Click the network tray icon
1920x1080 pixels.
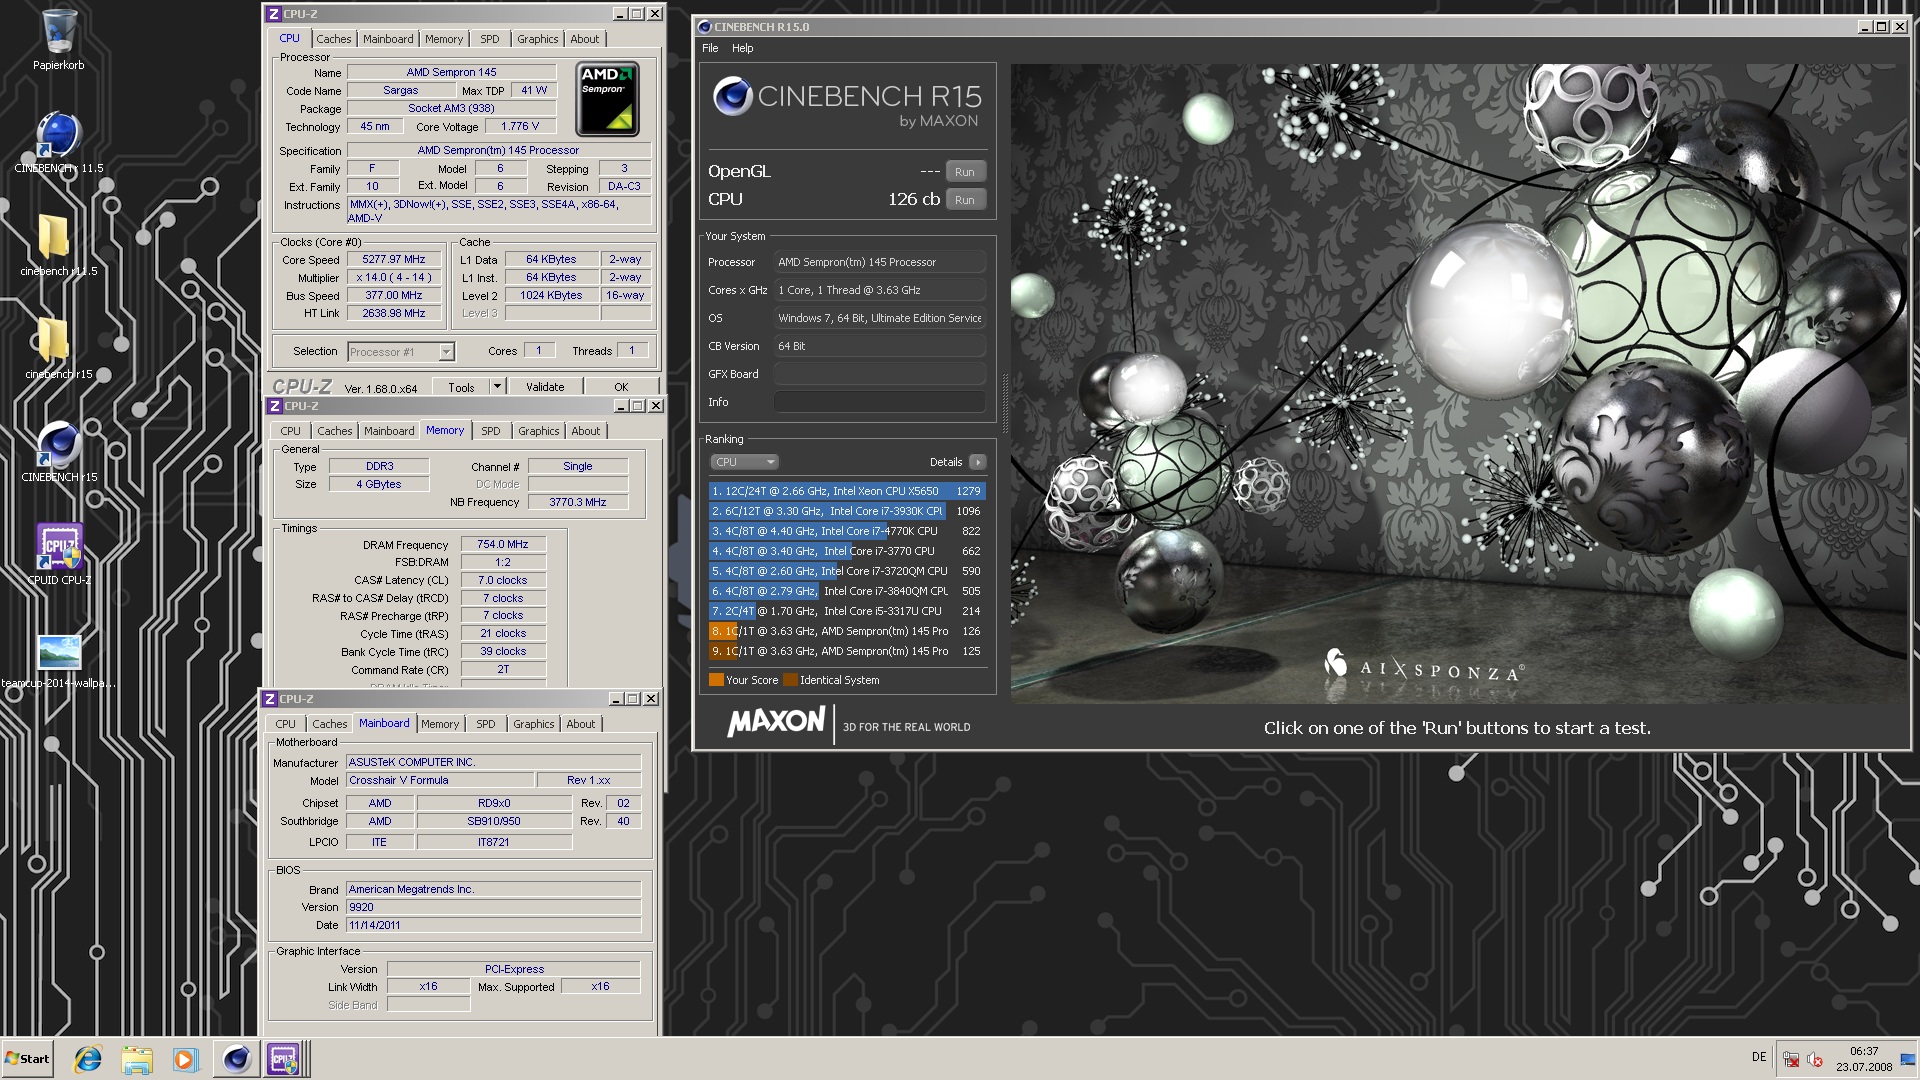coord(1791,1059)
